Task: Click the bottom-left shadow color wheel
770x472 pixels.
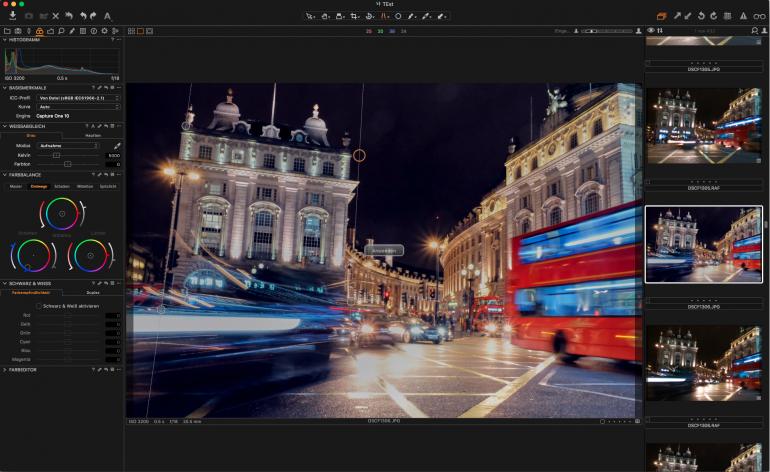Action: 33,255
